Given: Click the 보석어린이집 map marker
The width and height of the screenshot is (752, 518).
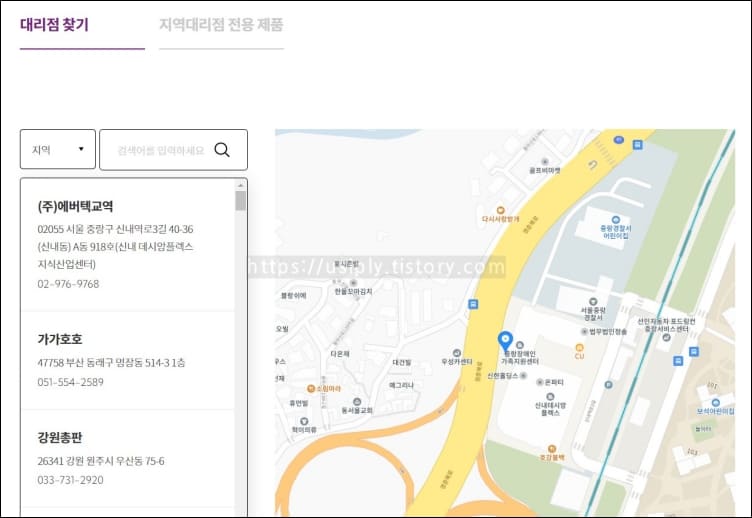Looking at the screenshot, I should [716, 402].
